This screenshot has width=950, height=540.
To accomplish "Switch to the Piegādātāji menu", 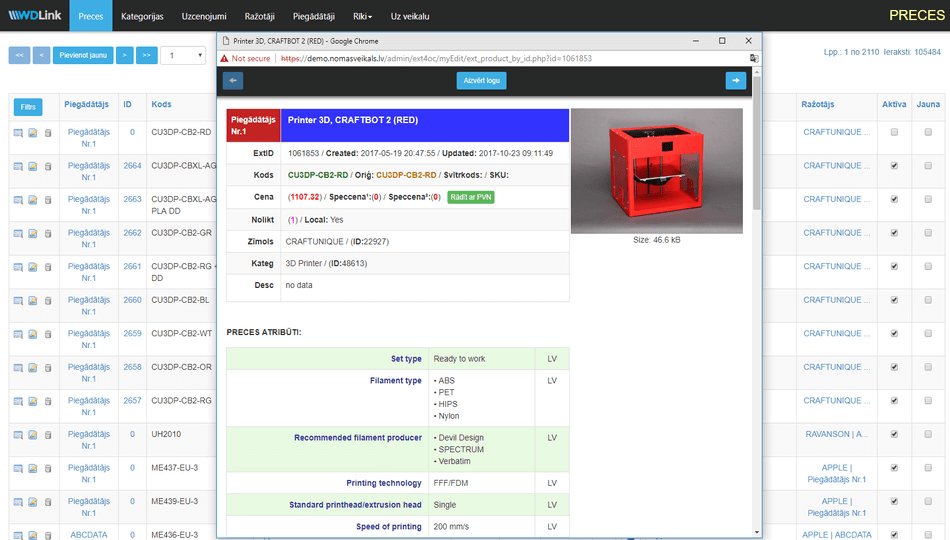I will point(314,16).
